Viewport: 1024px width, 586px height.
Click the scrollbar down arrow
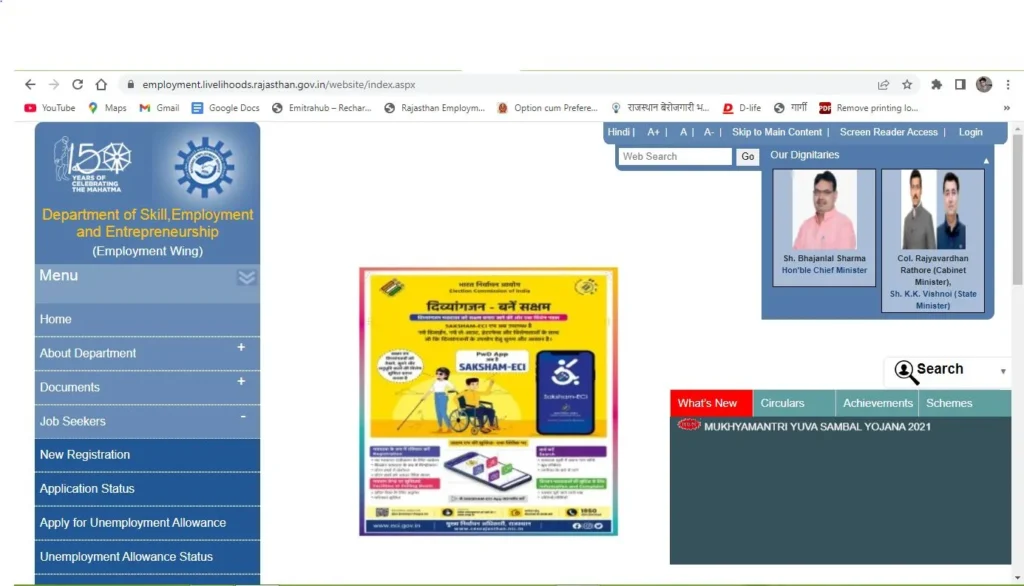(x=1017, y=578)
